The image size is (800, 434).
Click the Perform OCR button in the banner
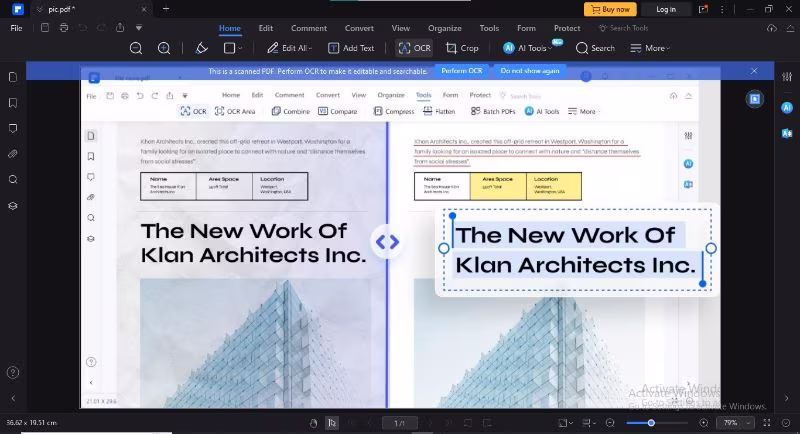pos(462,71)
